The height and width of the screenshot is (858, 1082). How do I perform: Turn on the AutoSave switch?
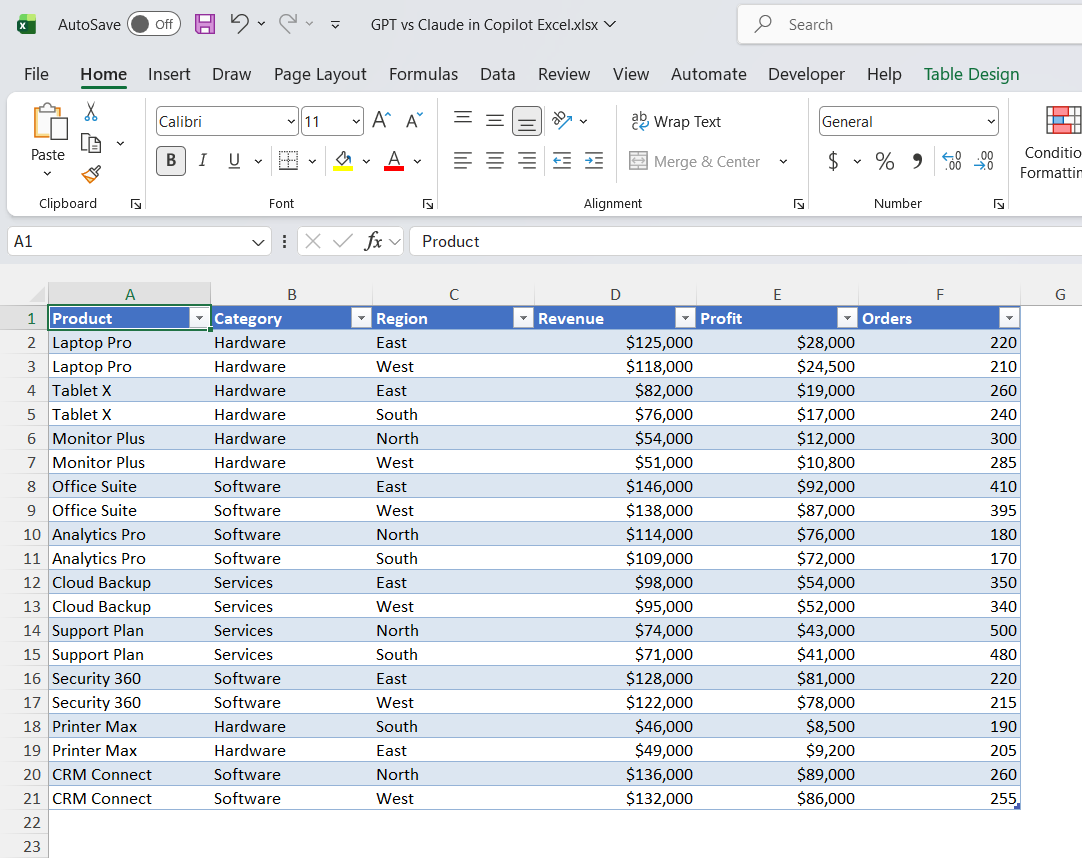153,24
